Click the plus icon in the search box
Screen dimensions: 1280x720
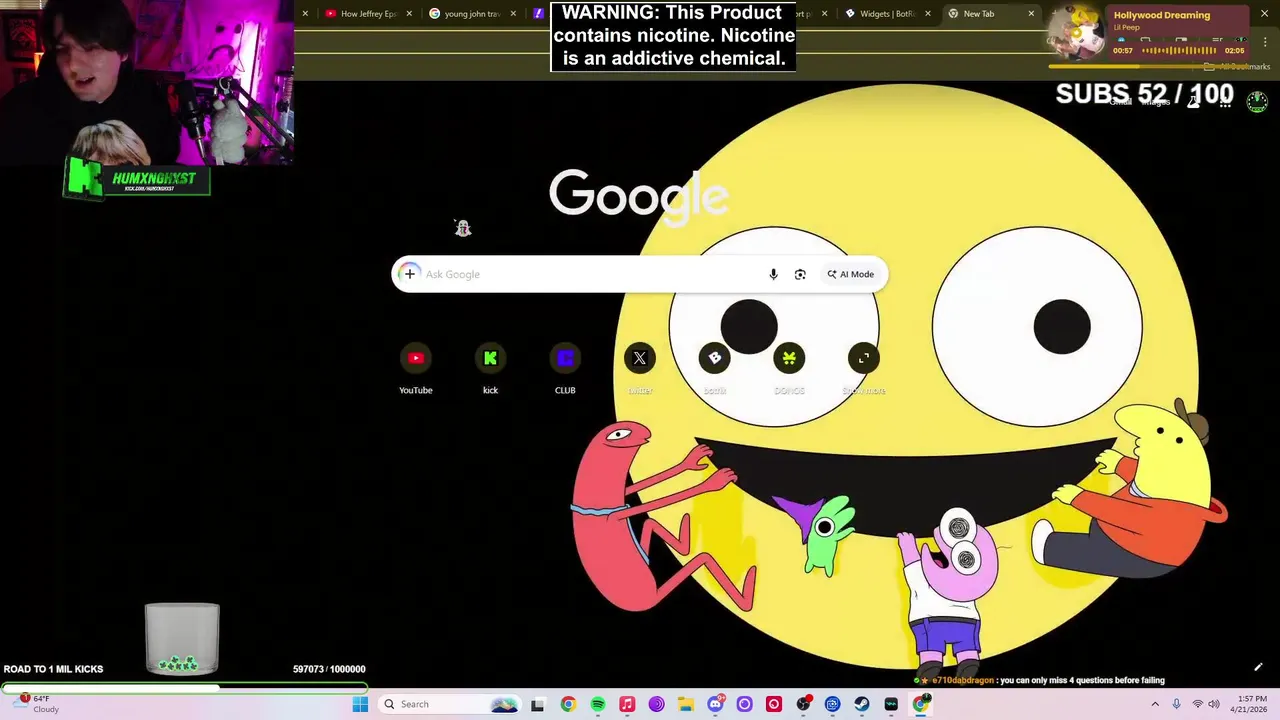point(409,274)
